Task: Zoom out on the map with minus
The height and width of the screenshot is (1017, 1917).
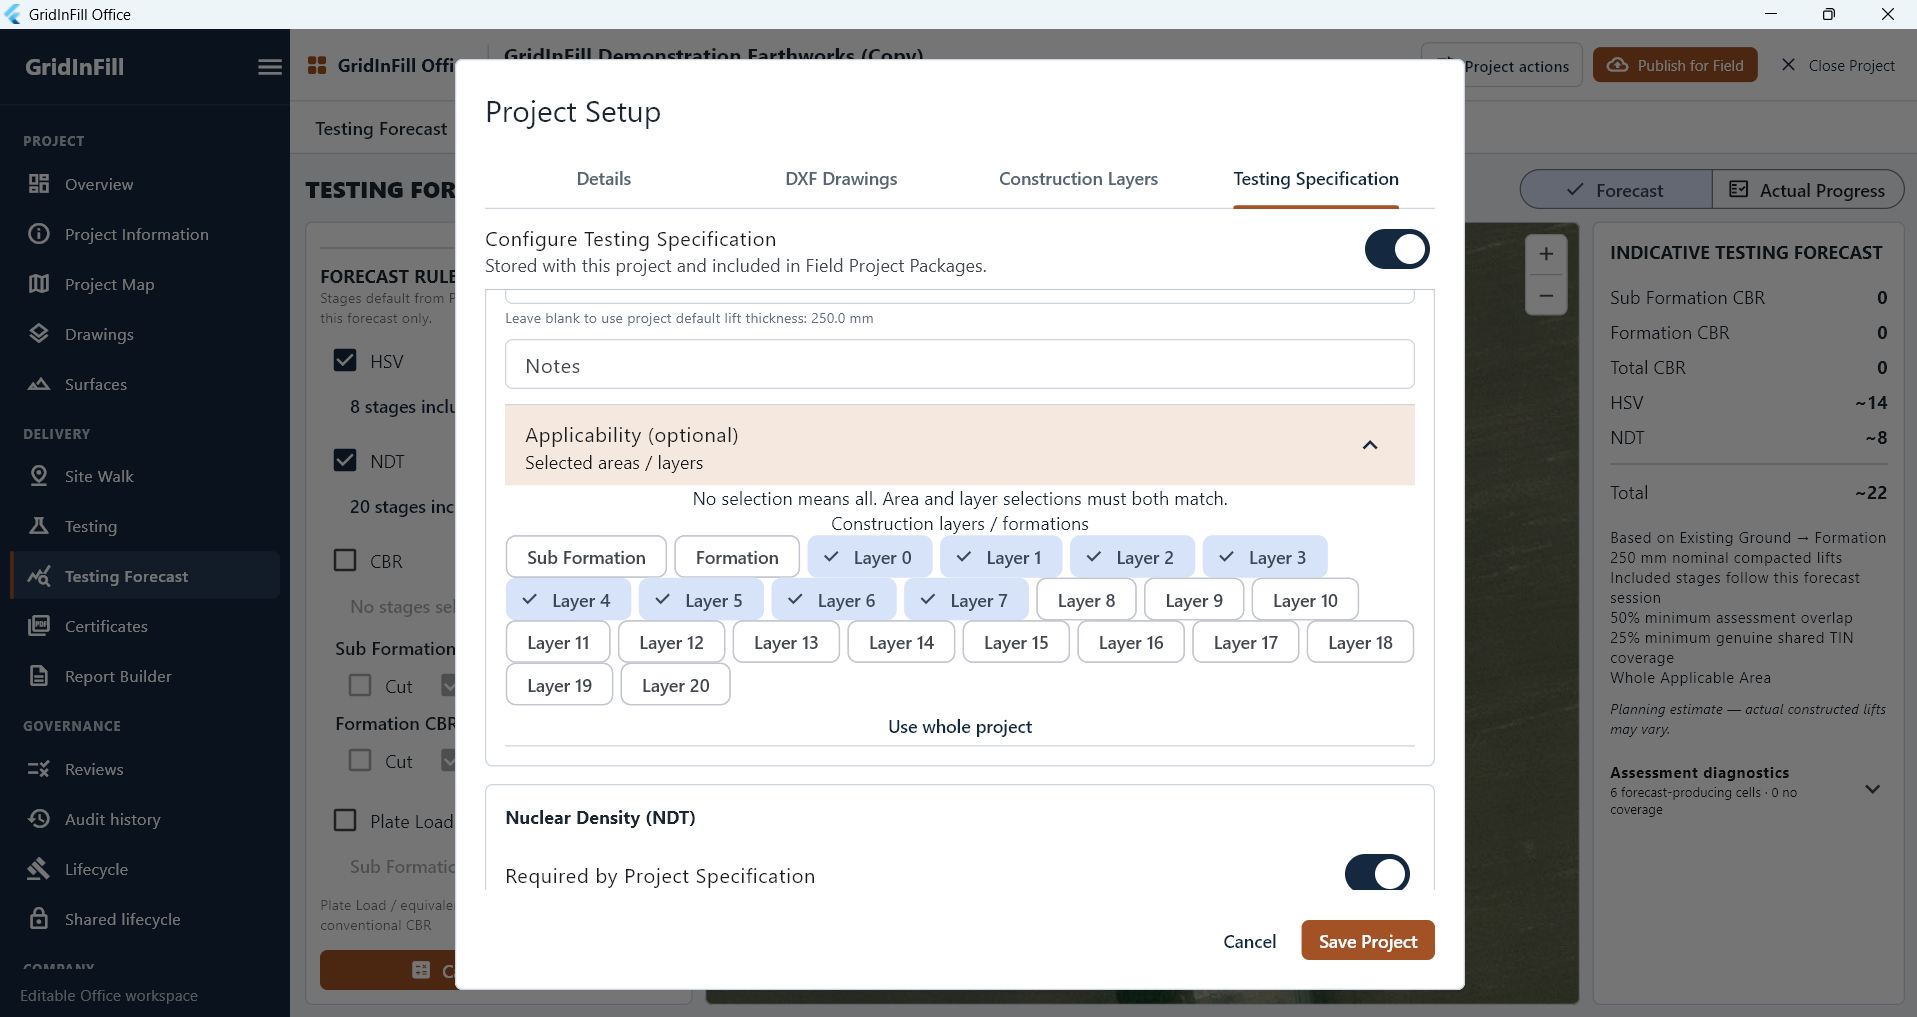Action: tap(1546, 296)
